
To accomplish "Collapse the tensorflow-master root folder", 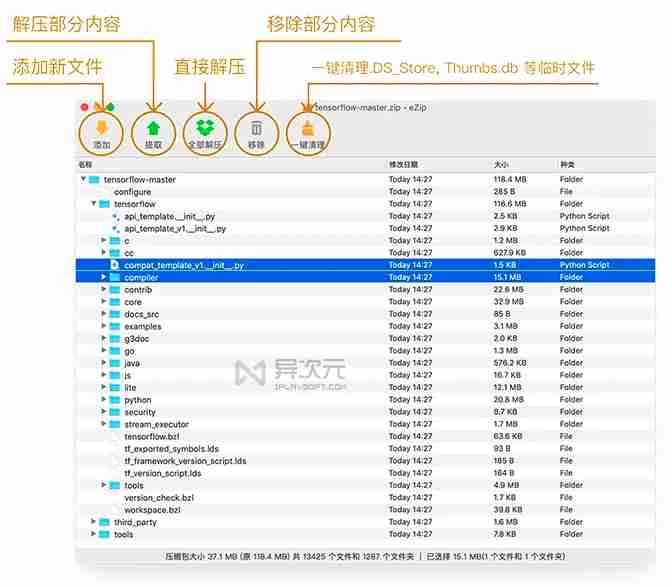I will (83, 180).
